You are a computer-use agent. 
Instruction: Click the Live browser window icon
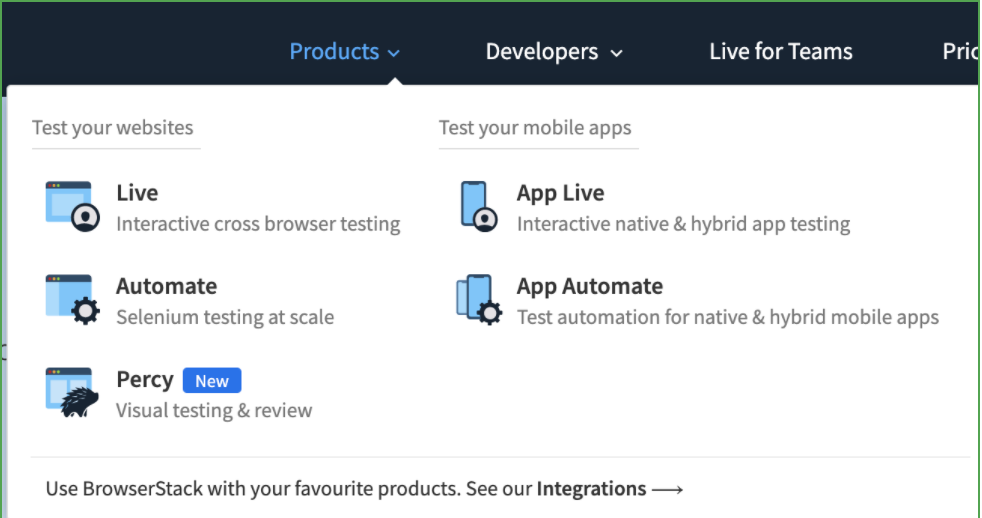coord(72,206)
